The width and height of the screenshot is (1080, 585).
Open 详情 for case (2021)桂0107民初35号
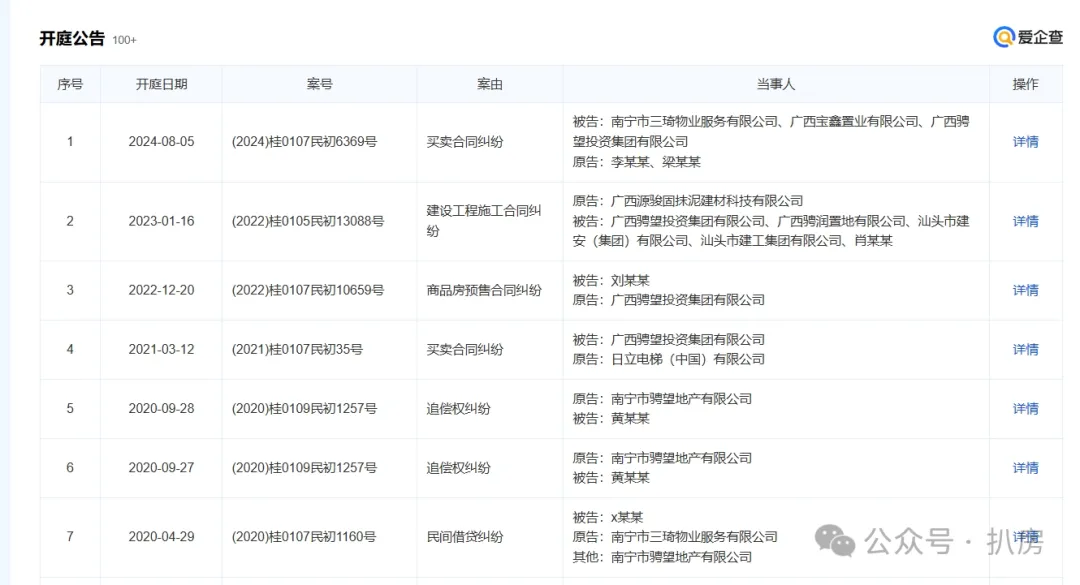click(1025, 349)
